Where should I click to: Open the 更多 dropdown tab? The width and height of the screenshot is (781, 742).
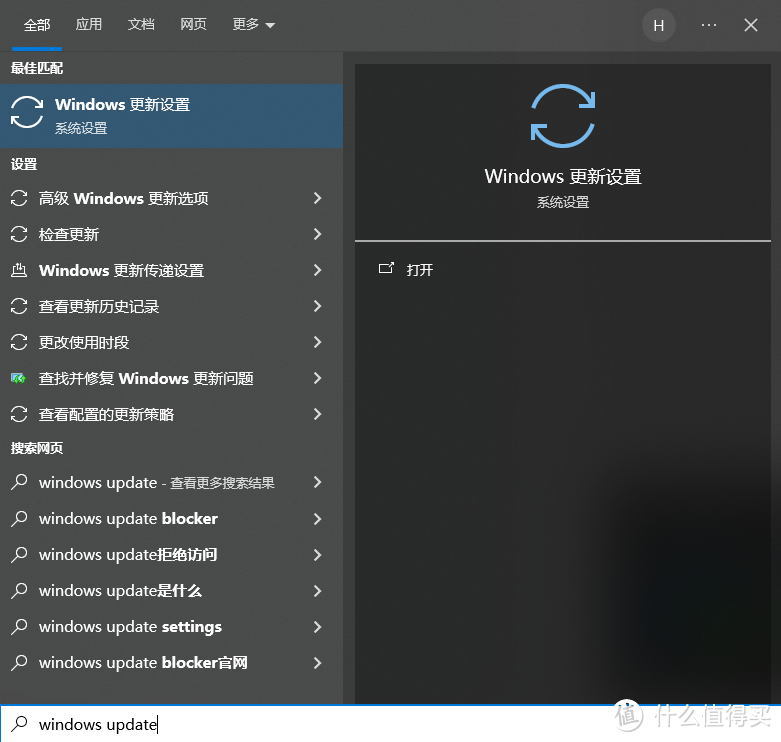click(x=253, y=24)
